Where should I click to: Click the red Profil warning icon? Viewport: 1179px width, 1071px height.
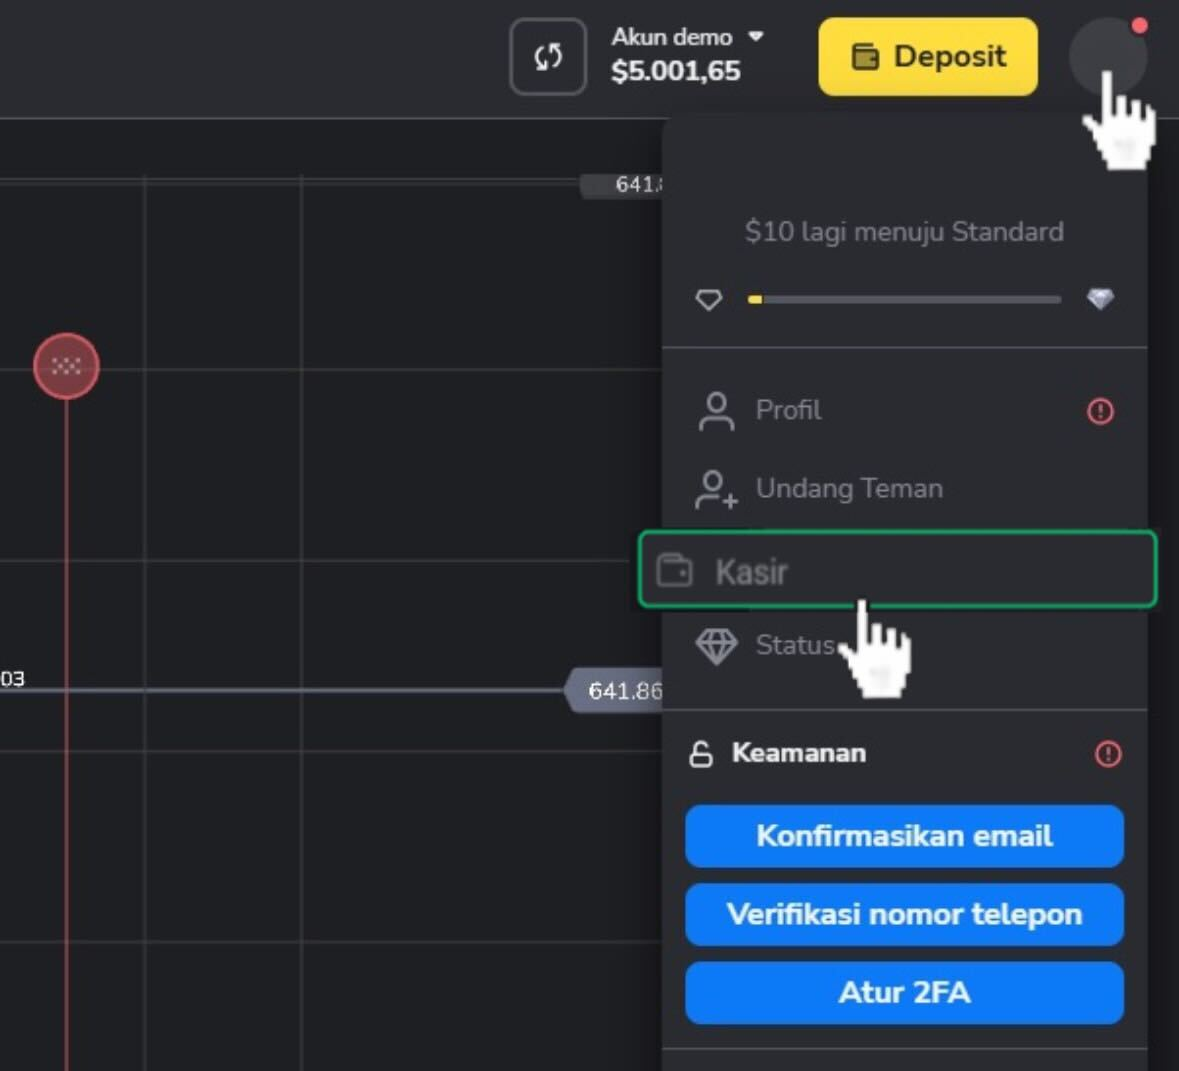pyautogui.click(x=1100, y=411)
